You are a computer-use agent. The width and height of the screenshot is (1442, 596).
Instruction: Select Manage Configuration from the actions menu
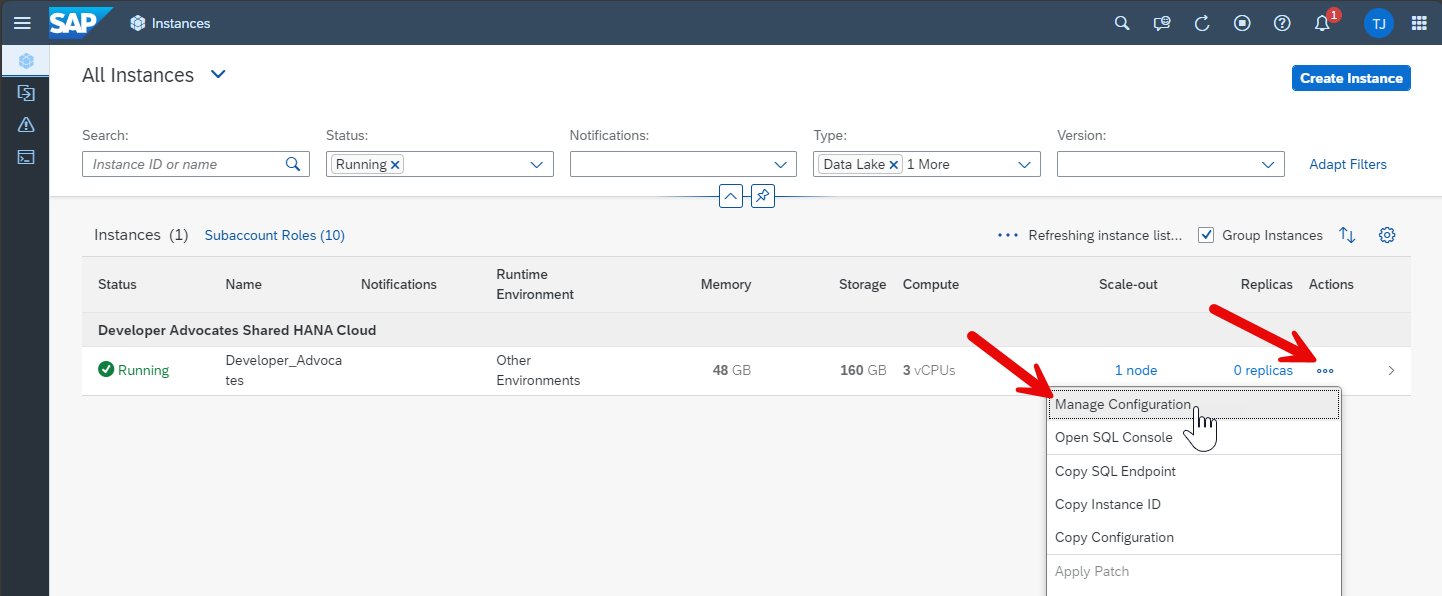[x=1122, y=404]
